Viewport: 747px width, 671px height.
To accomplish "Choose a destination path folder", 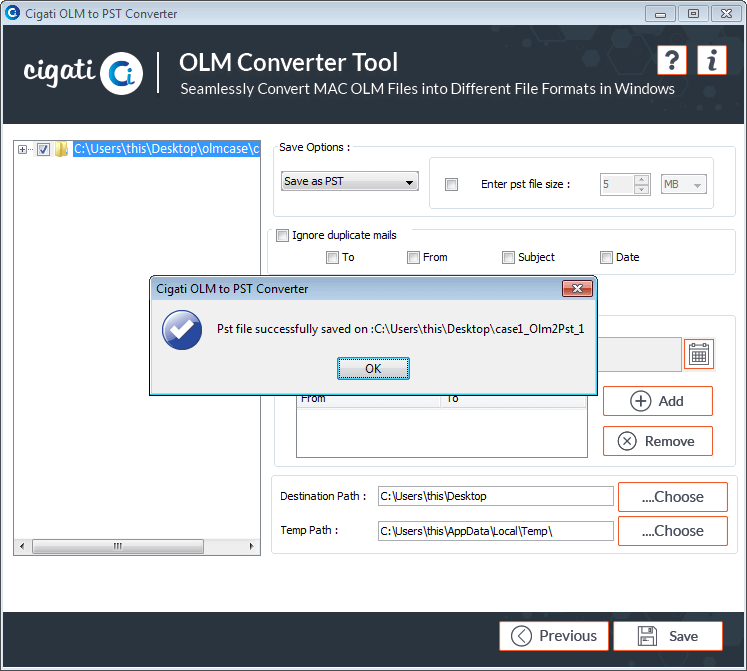I will click(x=673, y=497).
